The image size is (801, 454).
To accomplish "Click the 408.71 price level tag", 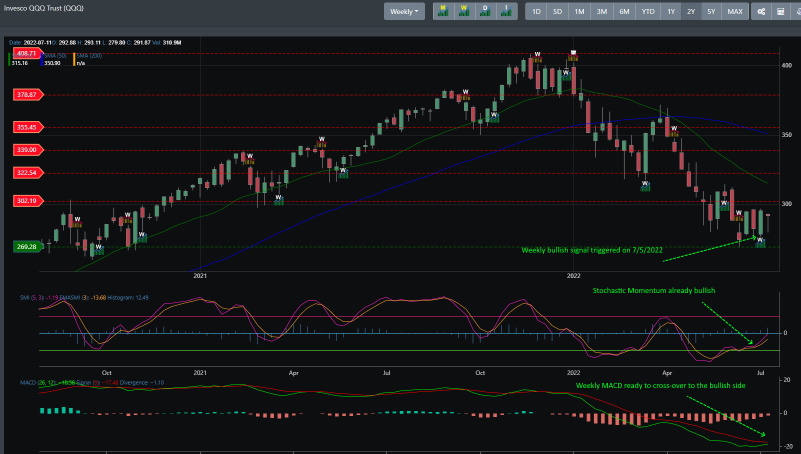I will [27, 53].
